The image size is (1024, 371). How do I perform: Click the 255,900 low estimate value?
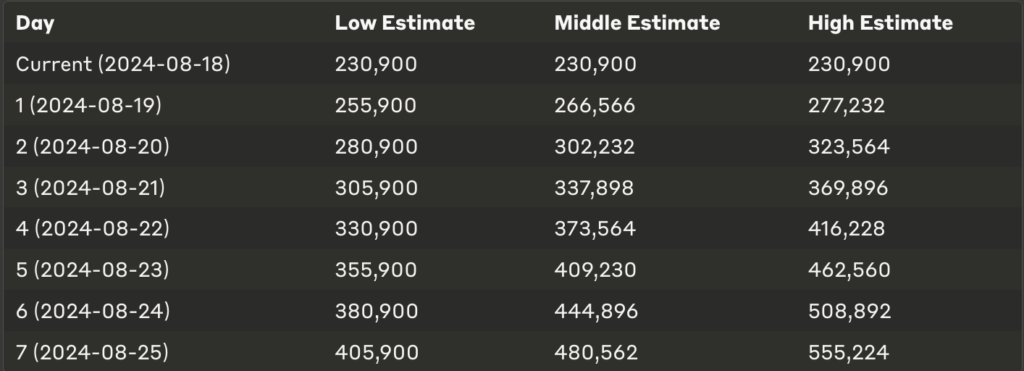point(376,105)
